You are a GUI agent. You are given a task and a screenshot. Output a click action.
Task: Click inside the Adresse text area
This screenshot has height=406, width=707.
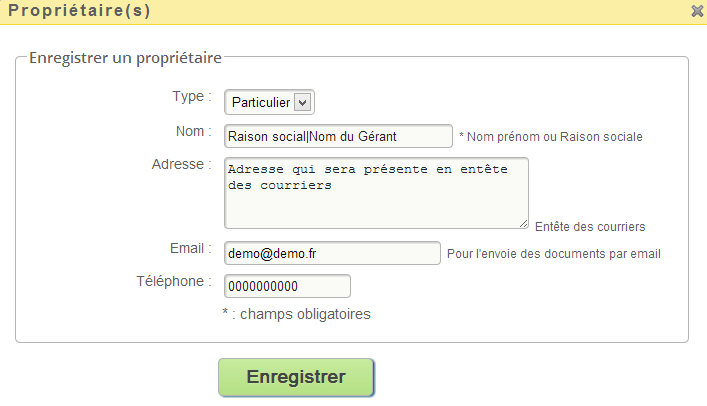[376, 193]
